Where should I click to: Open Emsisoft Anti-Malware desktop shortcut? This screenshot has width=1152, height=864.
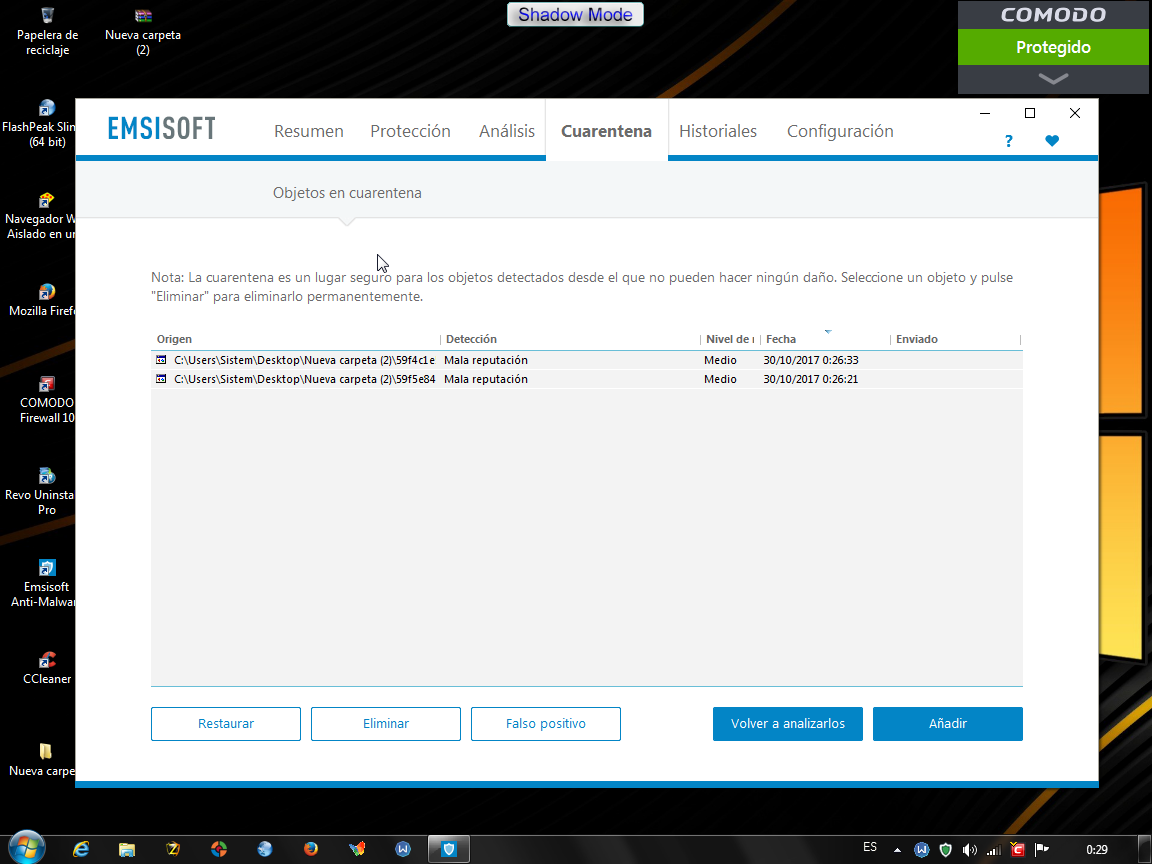pyautogui.click(x=44, y=583)
